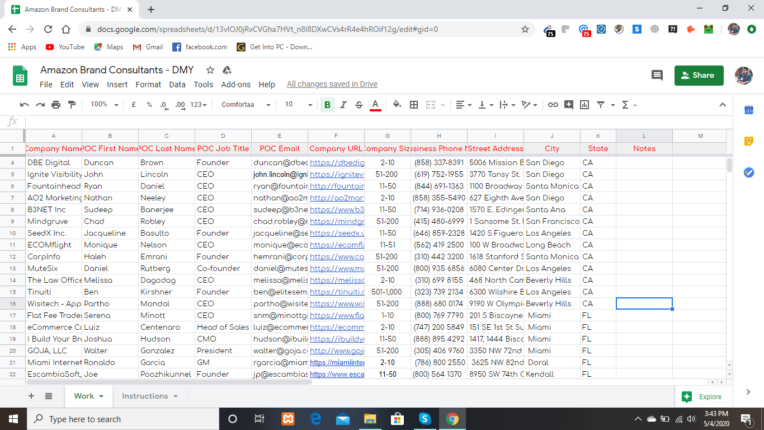
Task: Open the Calendar side panel icon
Action: click(x=749, y=111)
